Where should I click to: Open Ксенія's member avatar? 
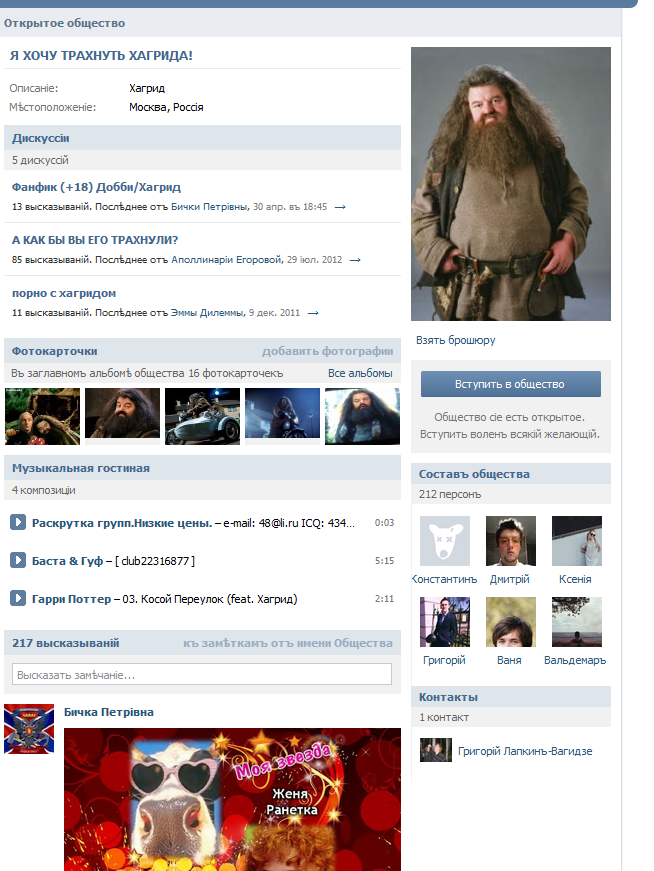coord(577,540)
